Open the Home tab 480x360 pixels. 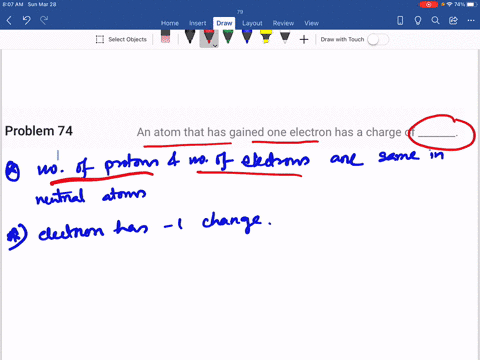coord(170,23)
